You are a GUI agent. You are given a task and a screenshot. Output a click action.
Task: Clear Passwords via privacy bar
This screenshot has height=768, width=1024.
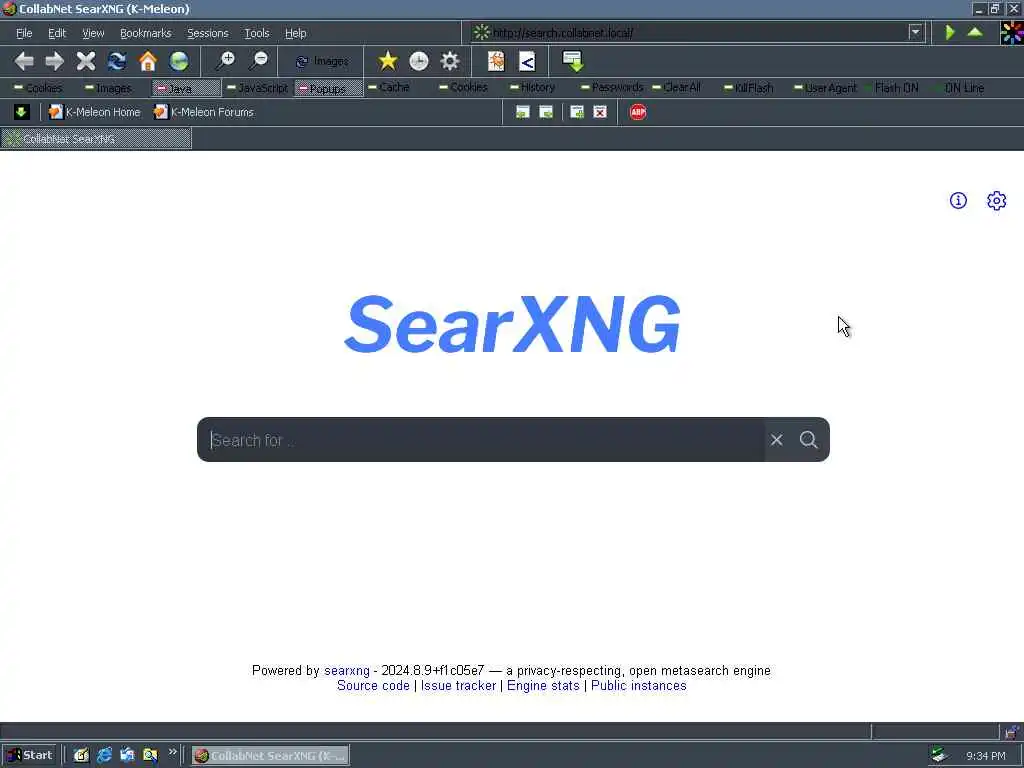612,87
